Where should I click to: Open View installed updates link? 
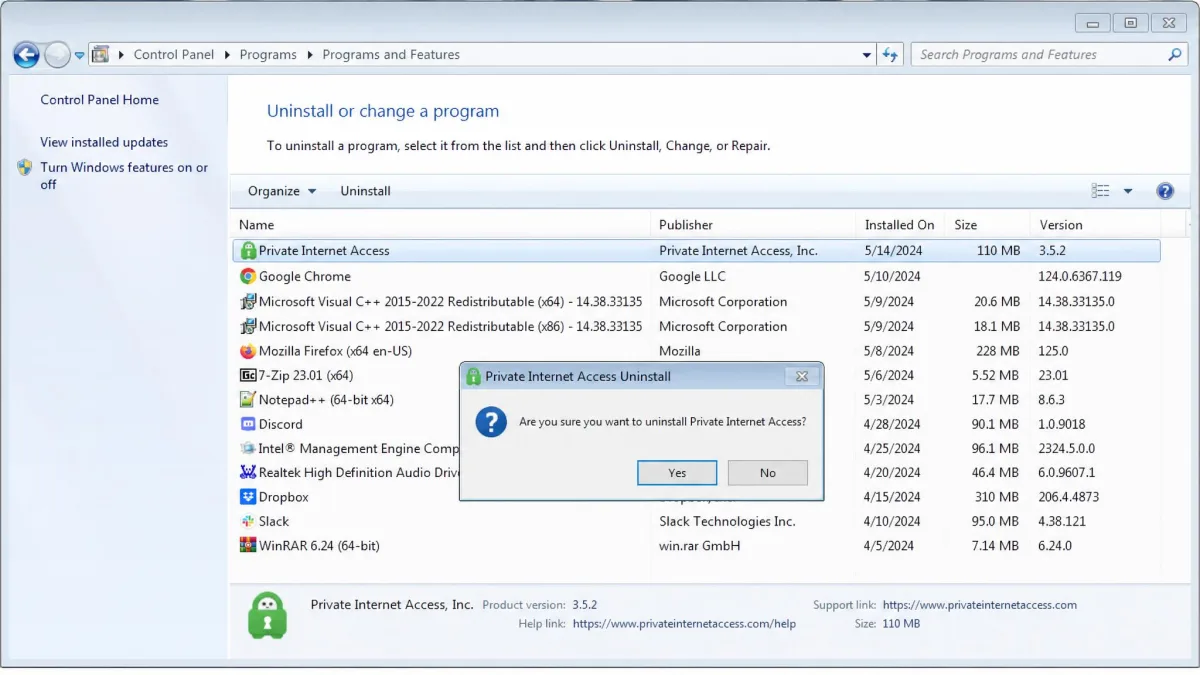coord(104,142)
